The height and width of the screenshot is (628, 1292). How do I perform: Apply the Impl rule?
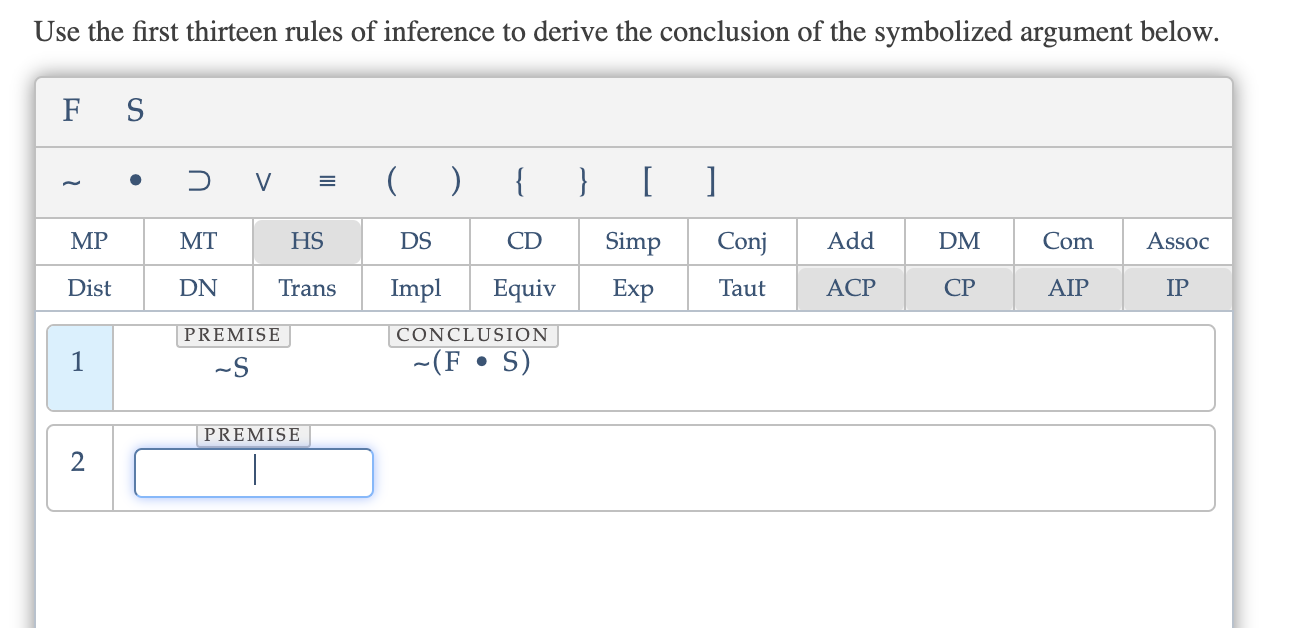[x=415, y=288]
